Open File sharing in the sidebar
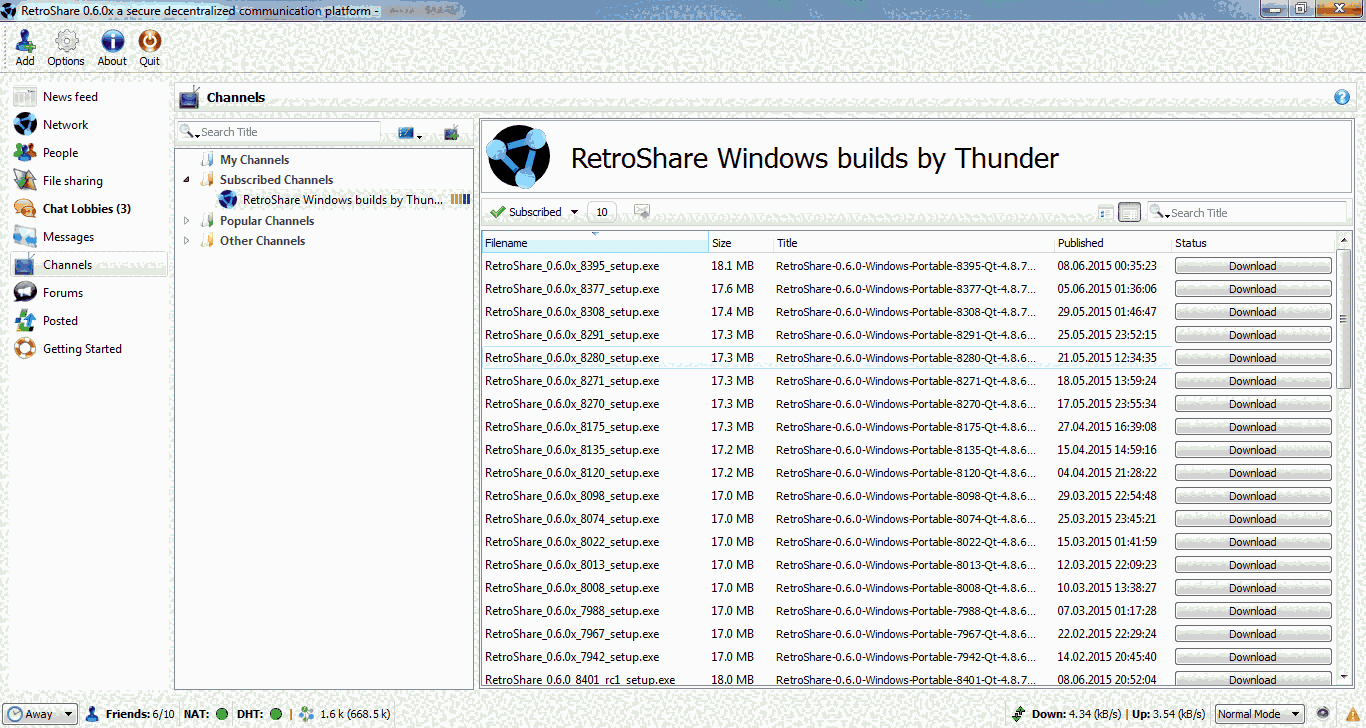Image resolution: width=1366 pixels, height=728 pixels. tap(72, 181)
